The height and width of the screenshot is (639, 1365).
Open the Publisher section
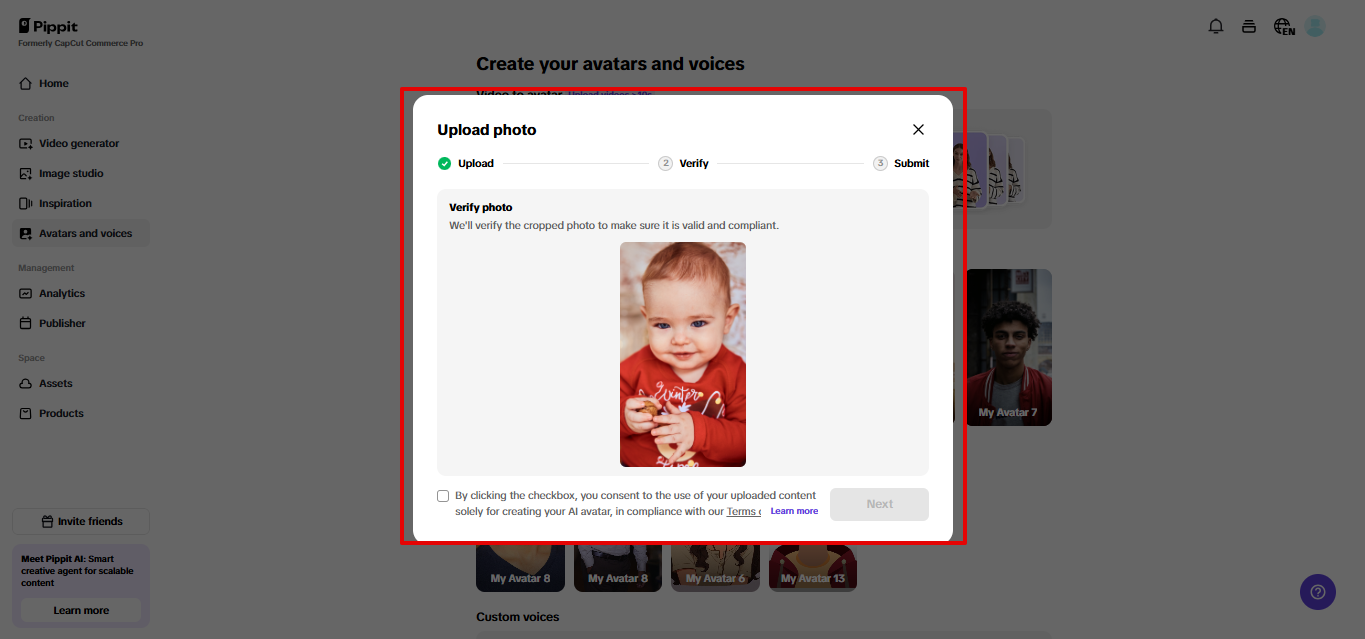tap(62, 323)
